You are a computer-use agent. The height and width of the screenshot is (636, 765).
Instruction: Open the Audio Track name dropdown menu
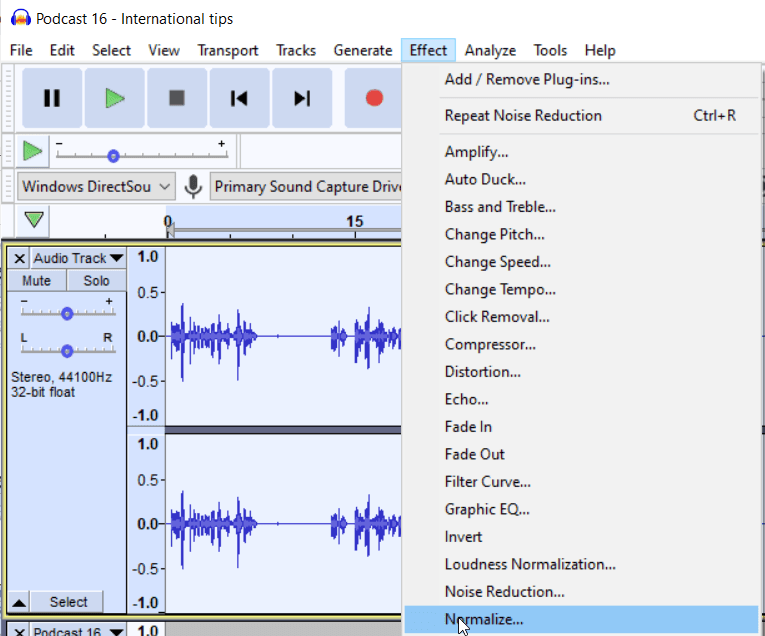pyautogui.click(x=77, y=258)
